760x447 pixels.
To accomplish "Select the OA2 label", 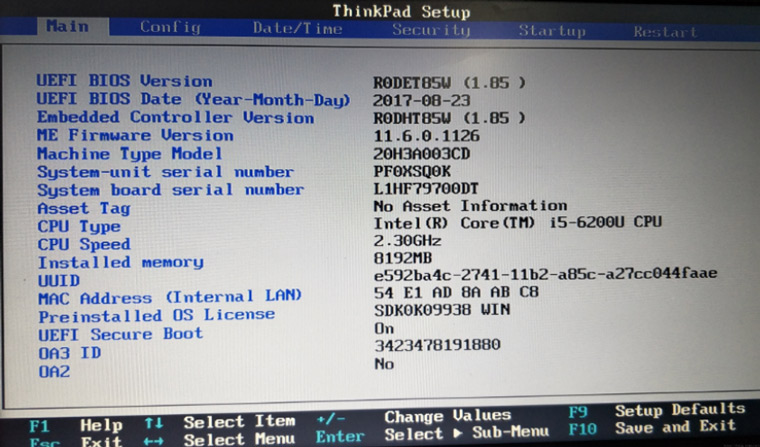I will click(x=54, y=371).
